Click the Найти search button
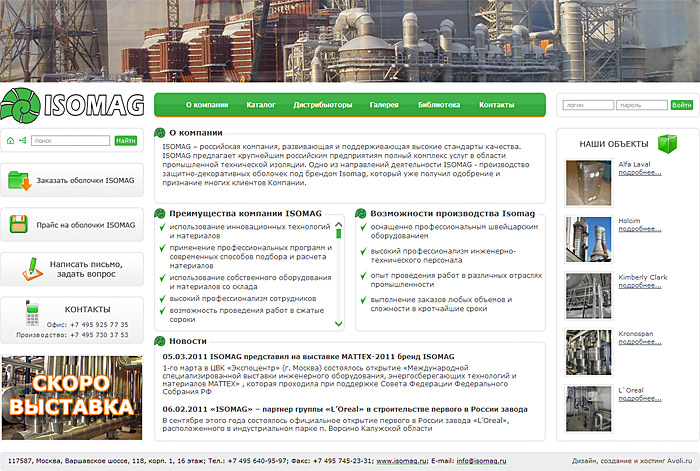This screenshot has height=471, width=700. coord(125,141)
